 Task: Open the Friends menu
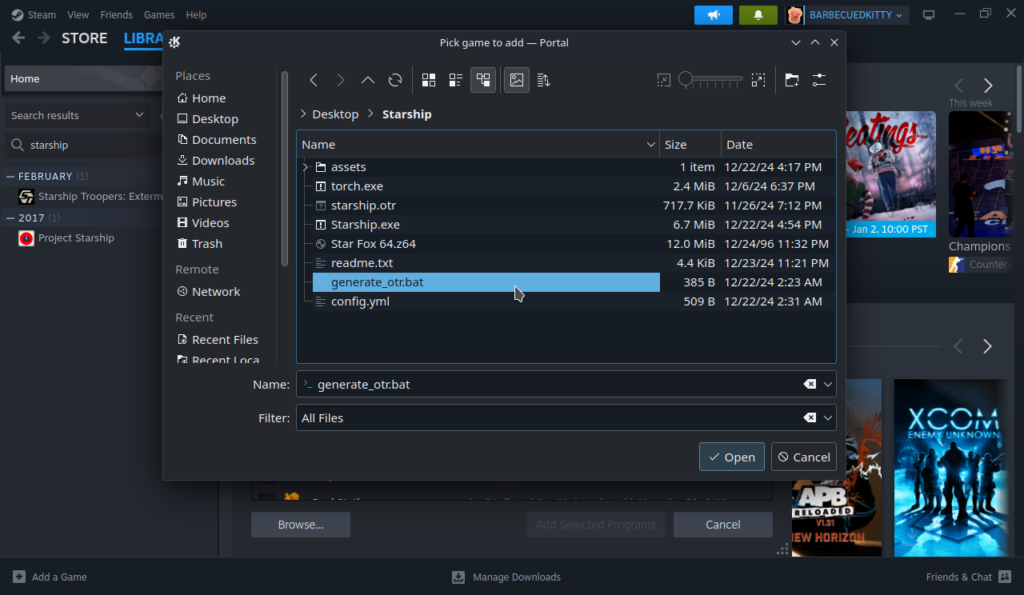116,15
